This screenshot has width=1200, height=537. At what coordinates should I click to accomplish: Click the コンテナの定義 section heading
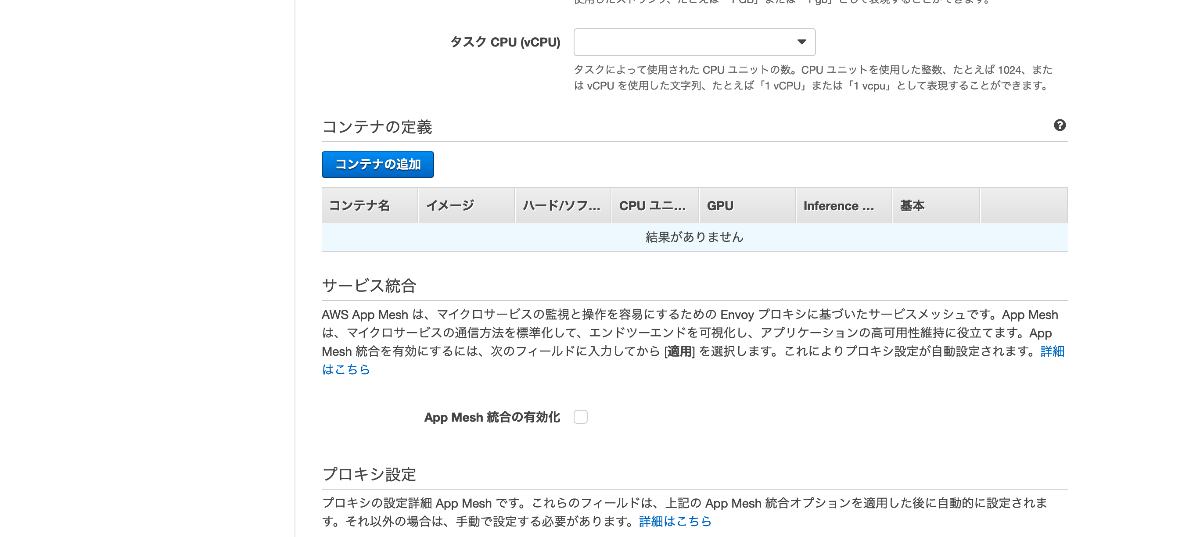point(377,127)
